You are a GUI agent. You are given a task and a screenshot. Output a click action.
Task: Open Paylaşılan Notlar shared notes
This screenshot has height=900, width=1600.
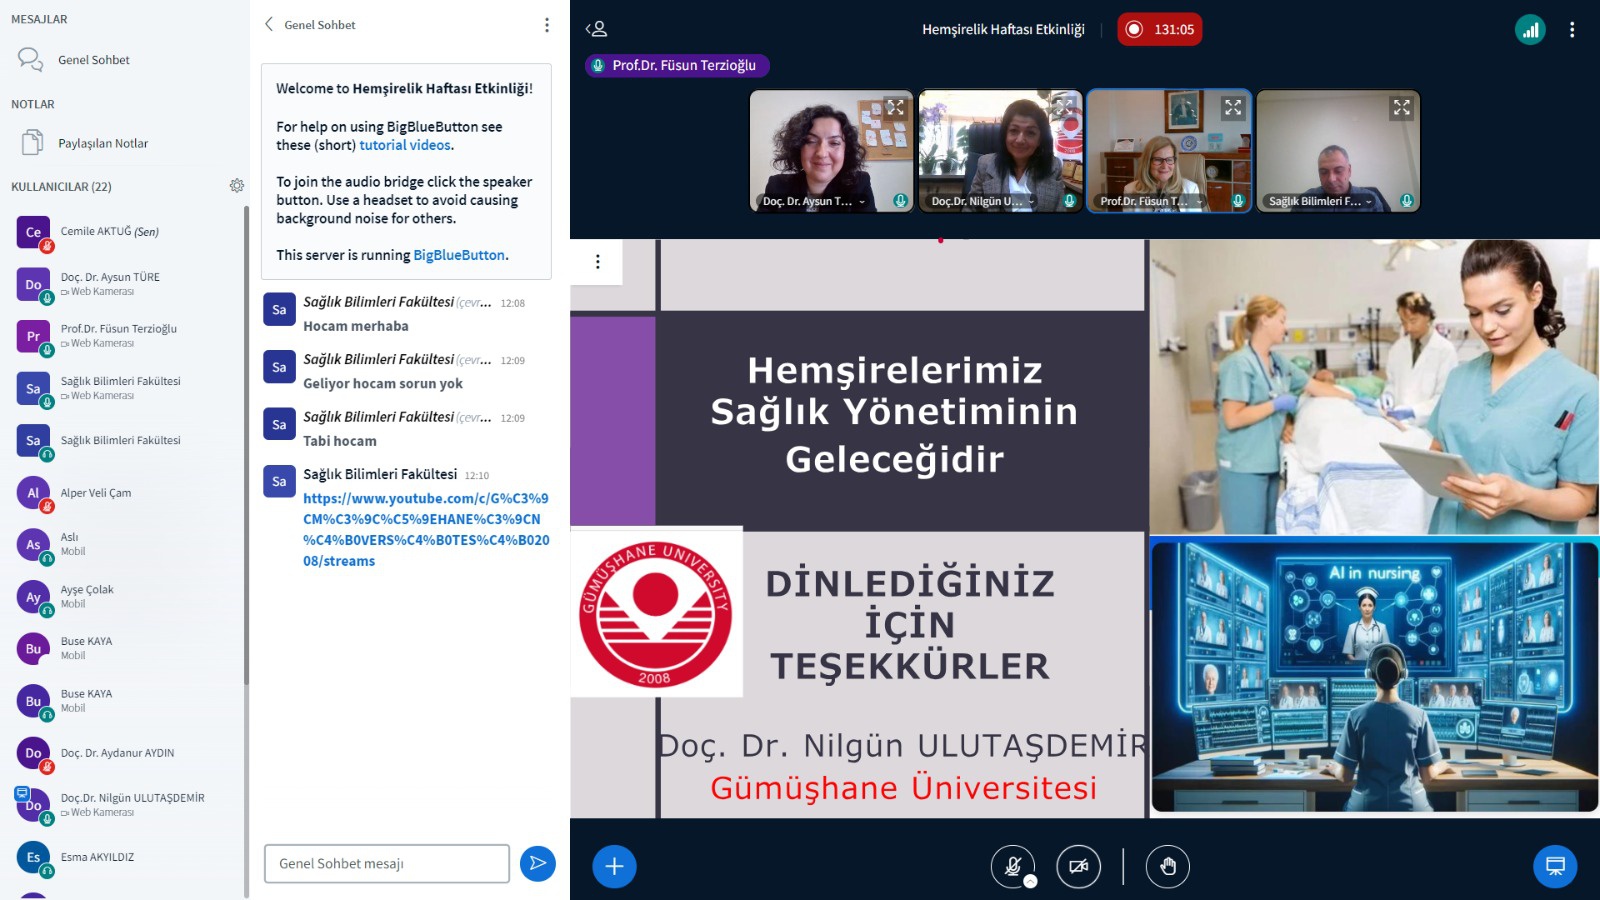[102, 143]
